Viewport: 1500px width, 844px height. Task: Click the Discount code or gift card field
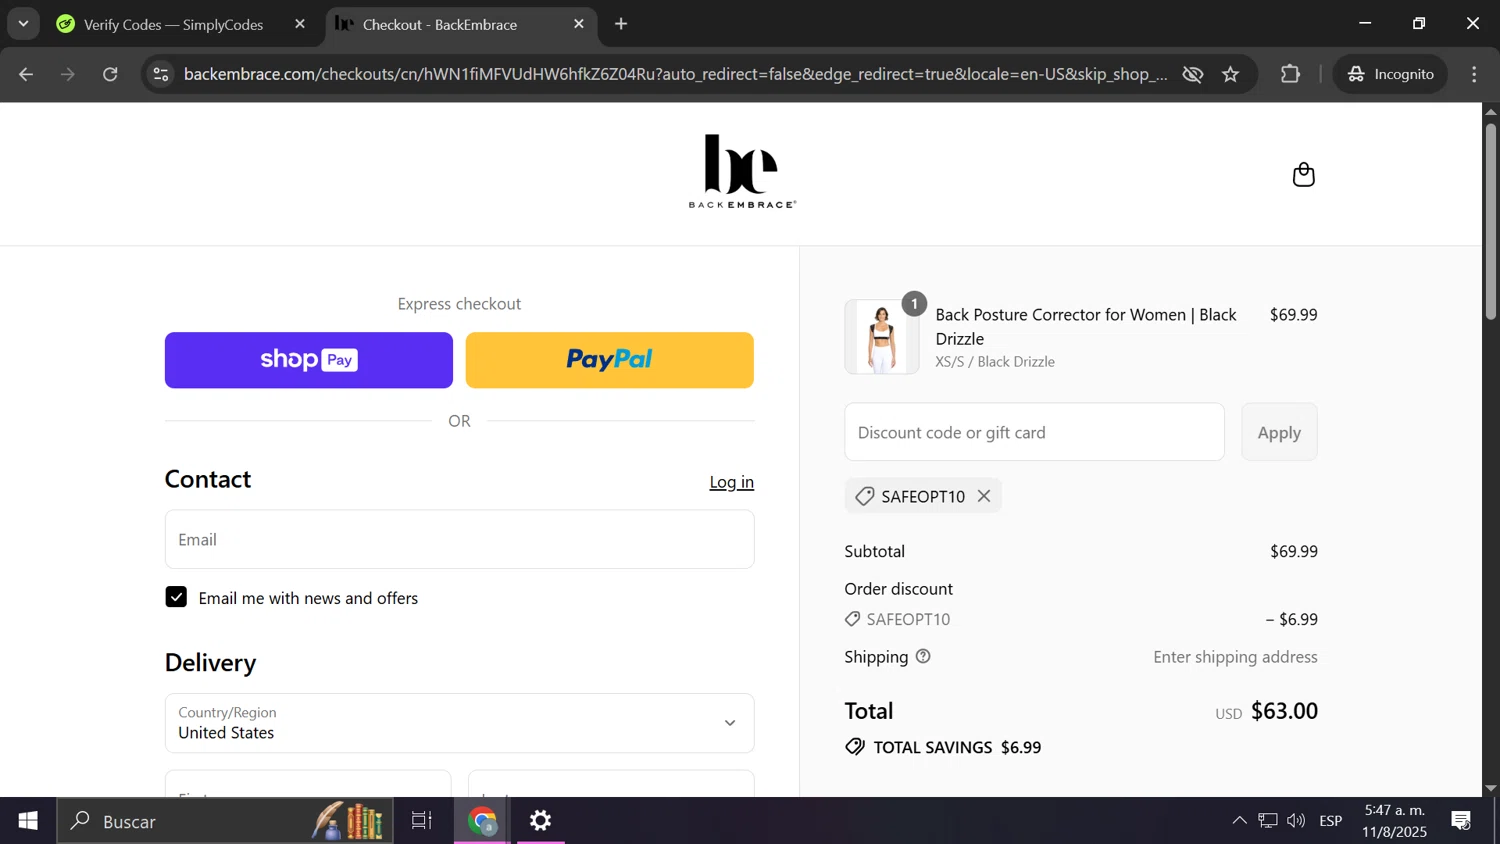pos(1034,432)
